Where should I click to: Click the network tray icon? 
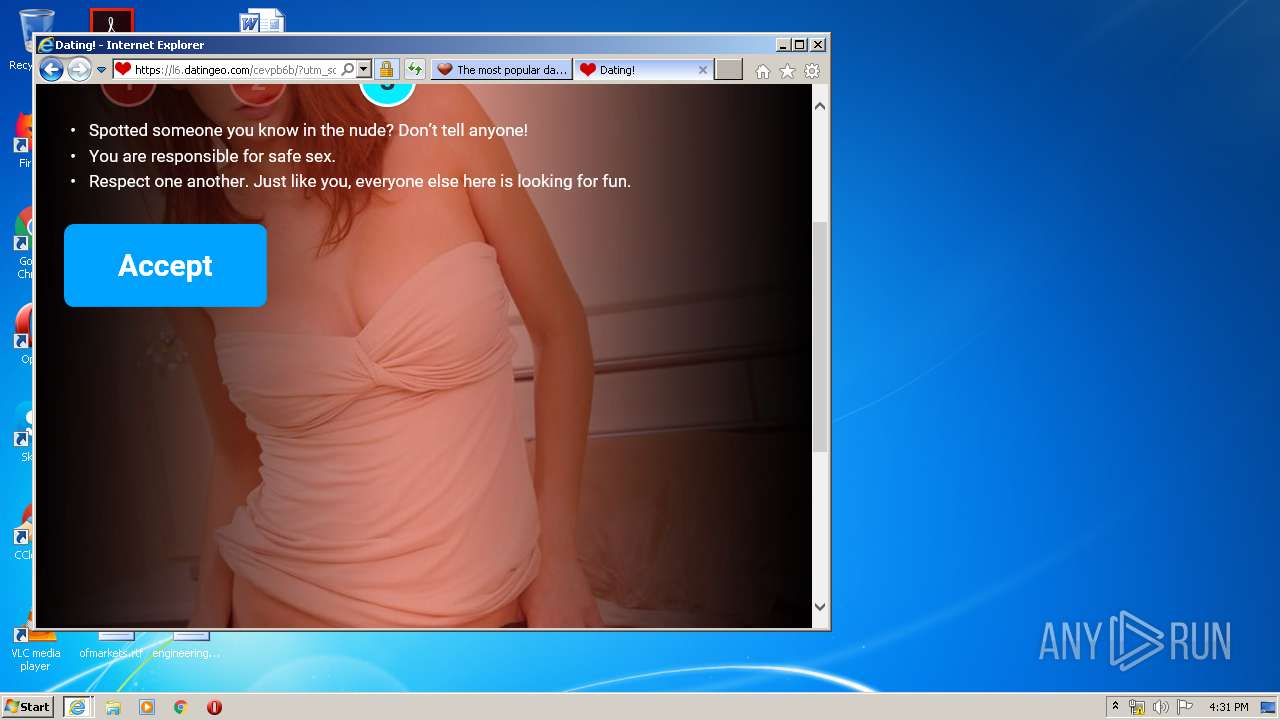(x=1137, y=707)
